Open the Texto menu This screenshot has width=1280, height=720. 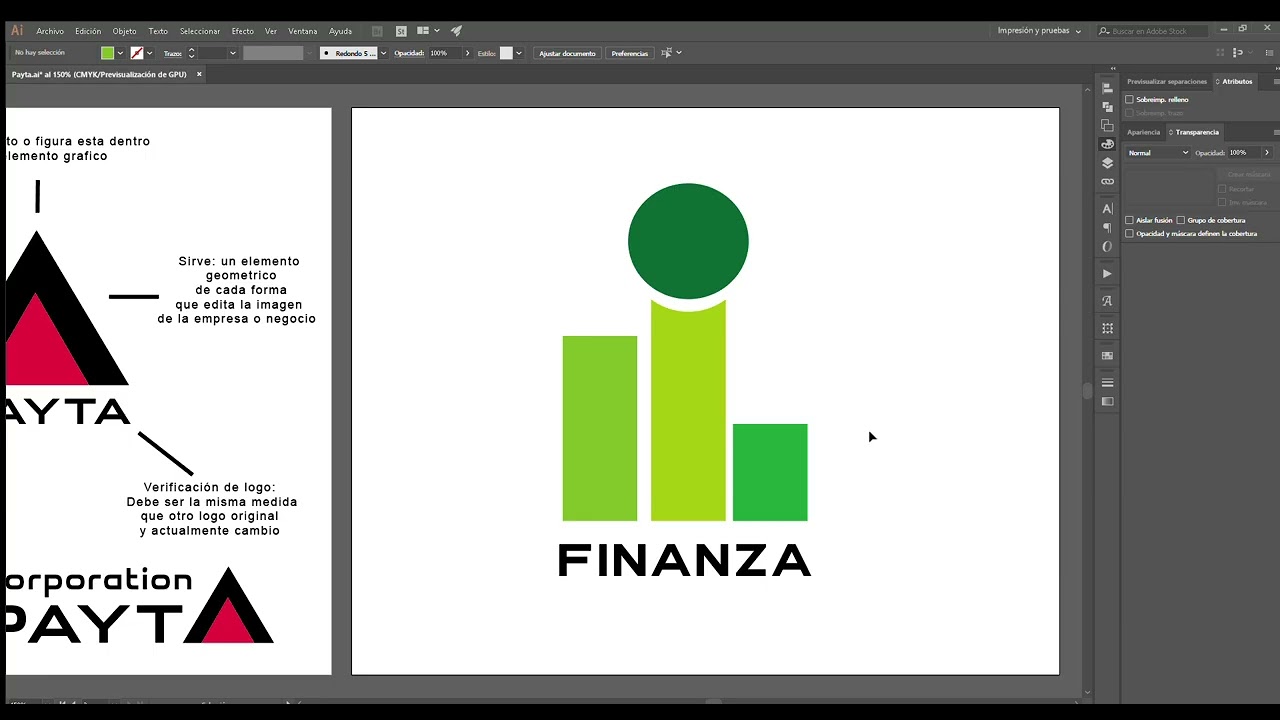158,31
